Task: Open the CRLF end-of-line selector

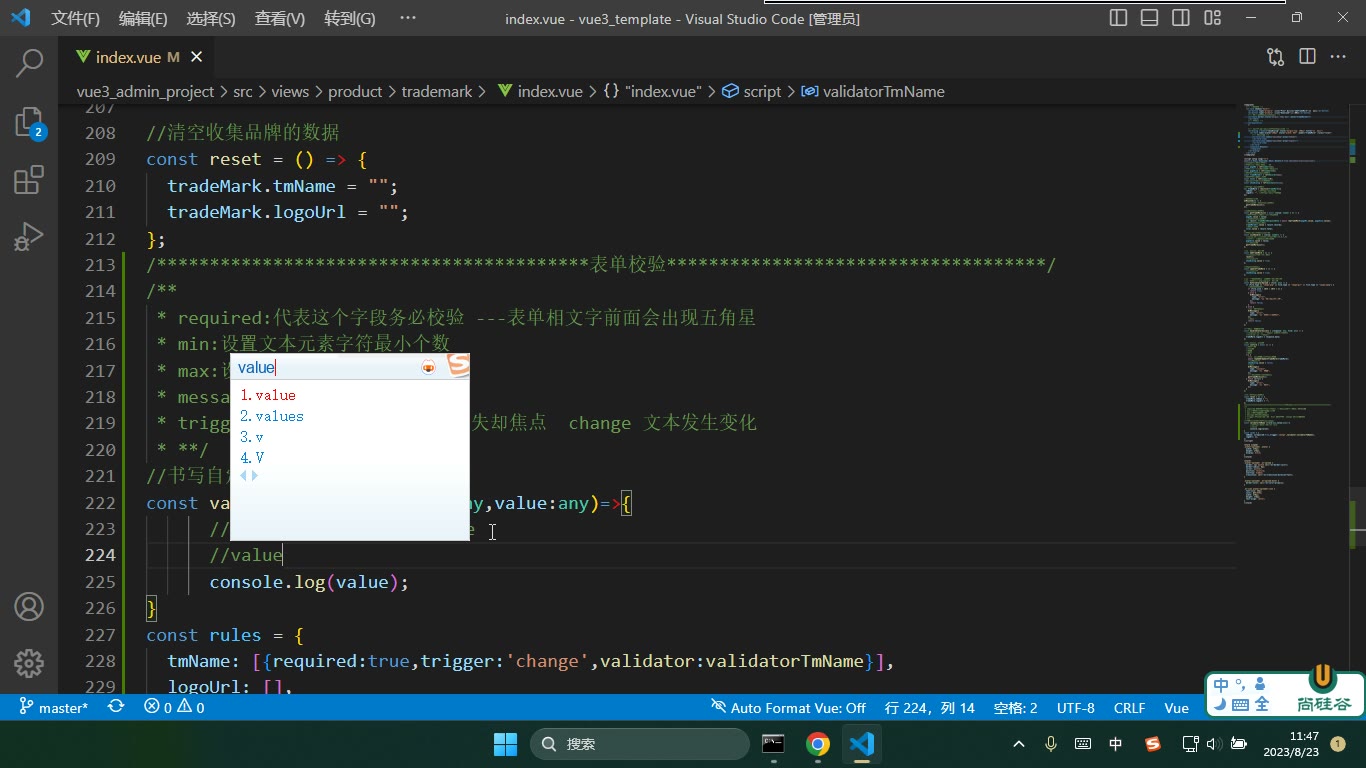Action: click(1130, 707)
